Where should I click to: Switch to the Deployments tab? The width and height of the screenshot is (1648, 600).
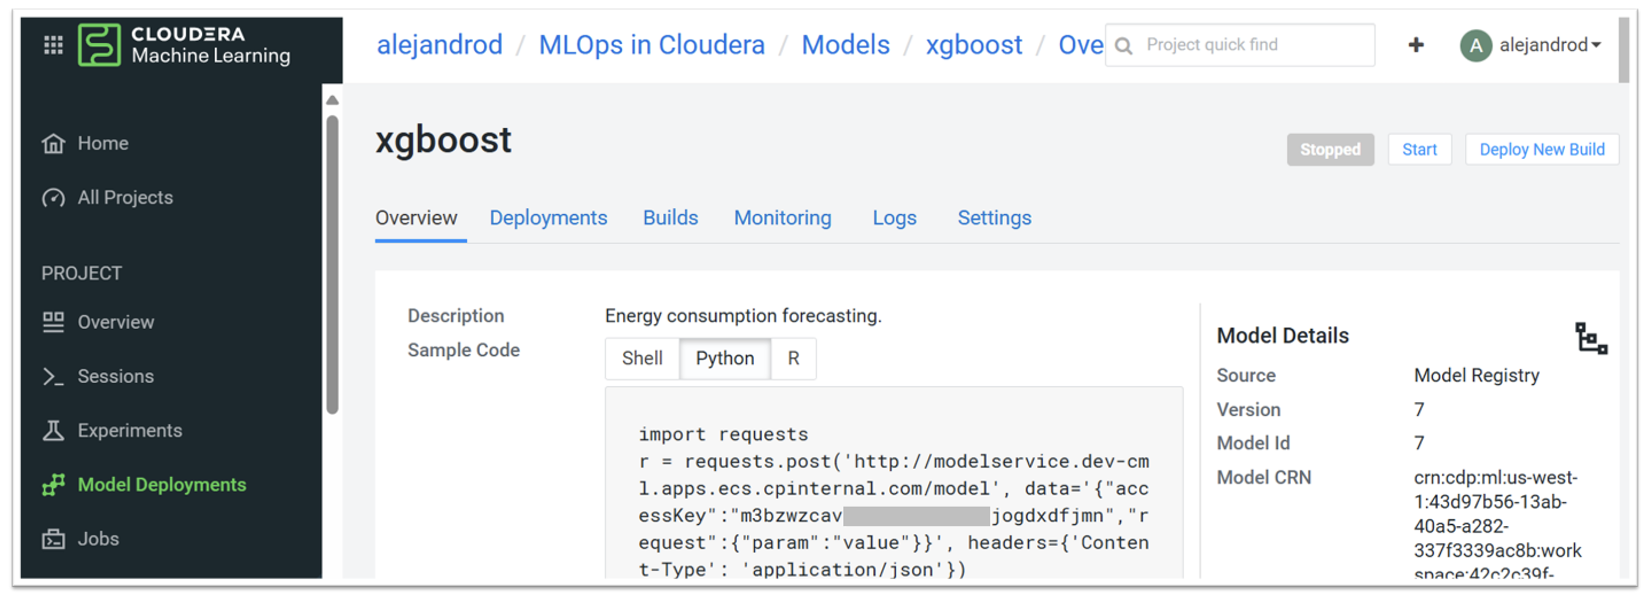point(548,218)
